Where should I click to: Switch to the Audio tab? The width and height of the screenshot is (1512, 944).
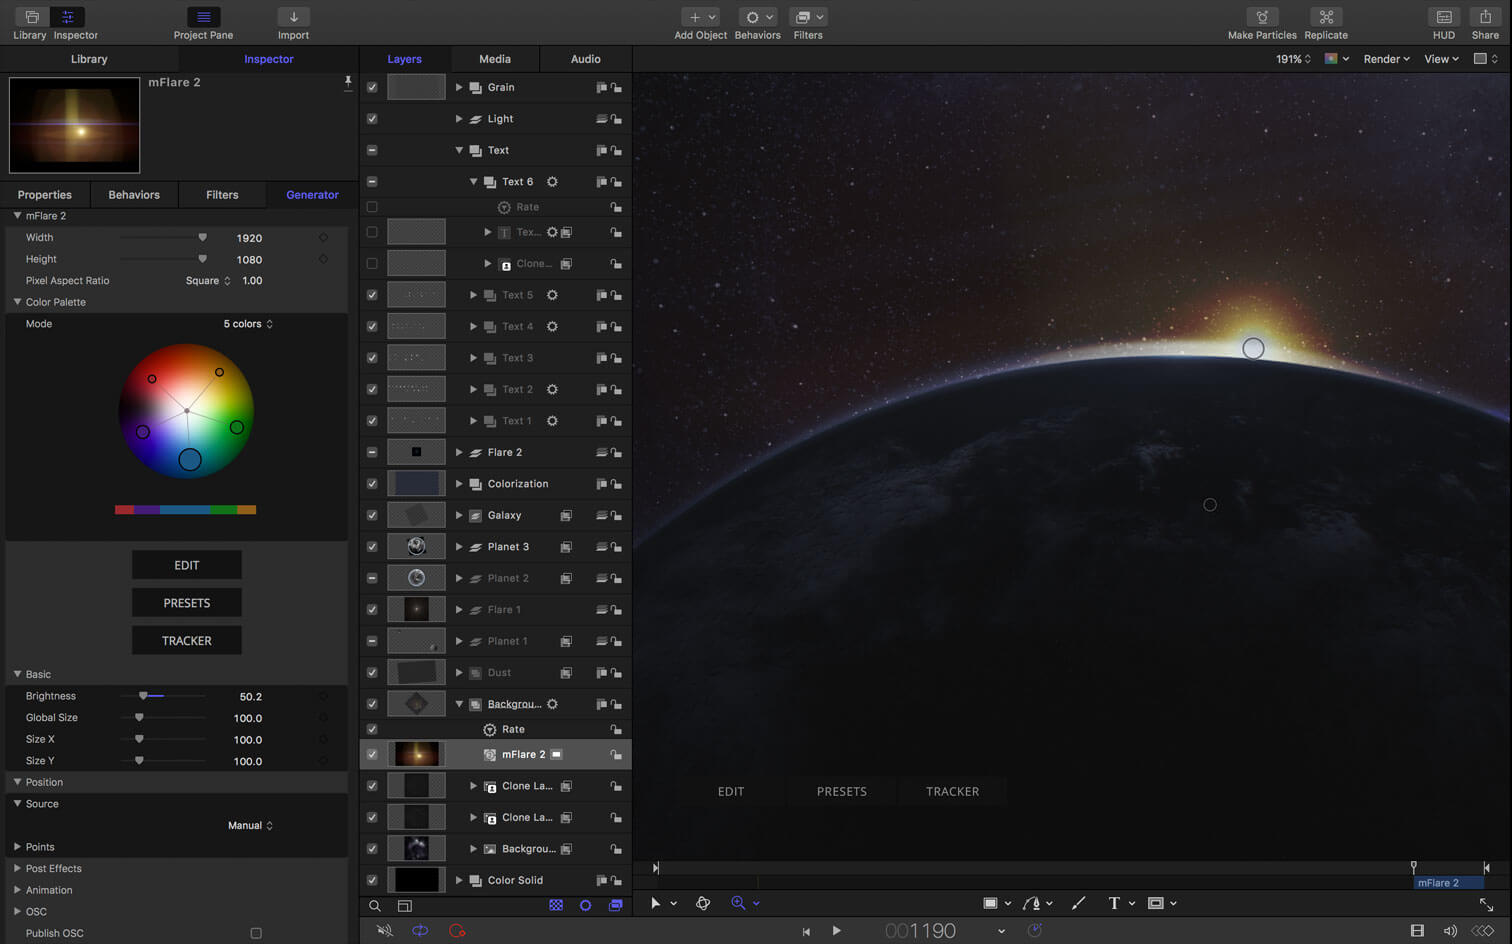pos(586,59)
